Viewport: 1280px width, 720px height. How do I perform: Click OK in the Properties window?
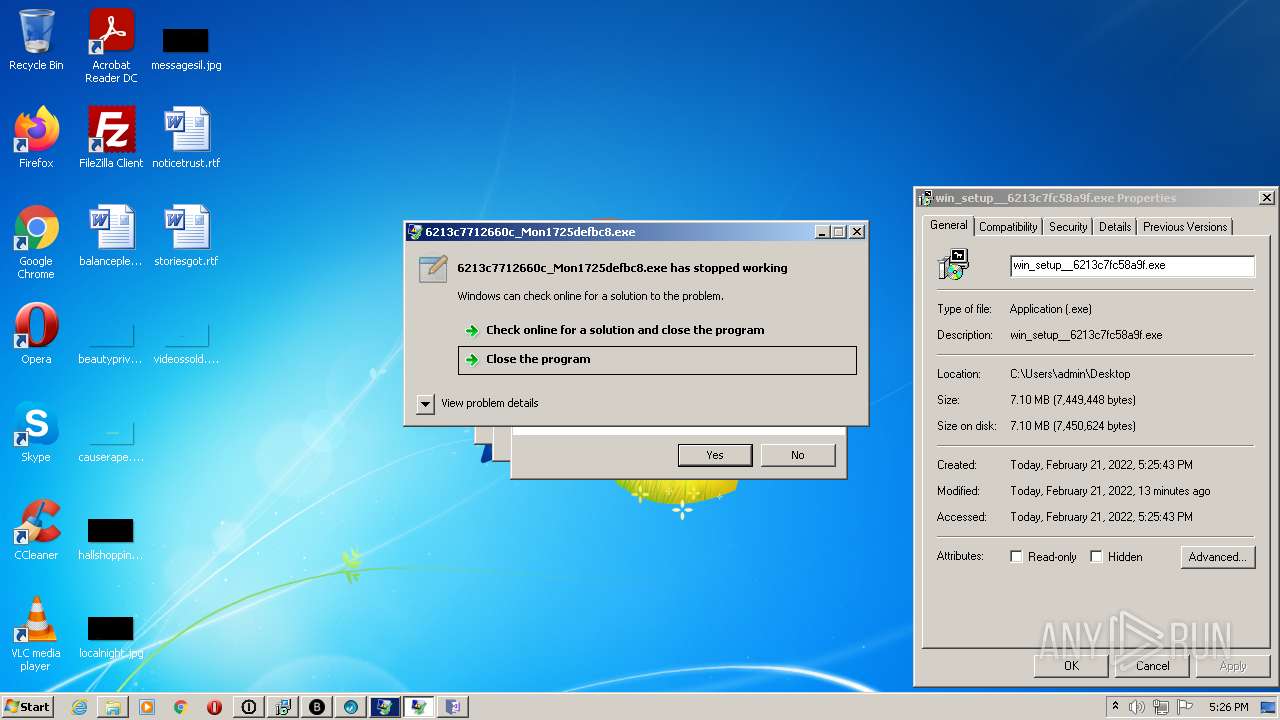(x=1071, y=666)
